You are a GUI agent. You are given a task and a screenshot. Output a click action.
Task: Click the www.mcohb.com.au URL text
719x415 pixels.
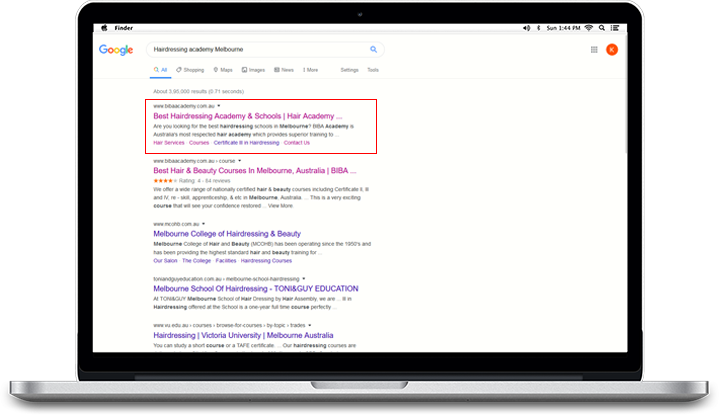point(176,224)
